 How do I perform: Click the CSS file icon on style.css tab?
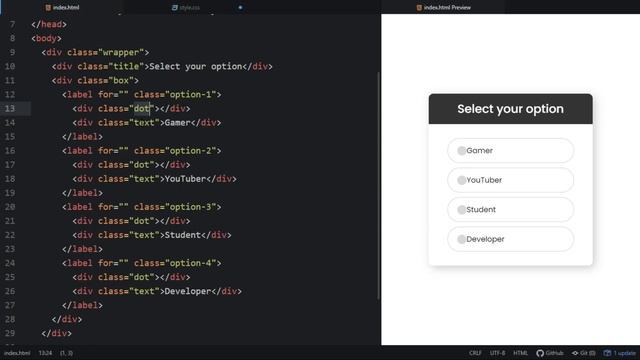click(175, 7)
